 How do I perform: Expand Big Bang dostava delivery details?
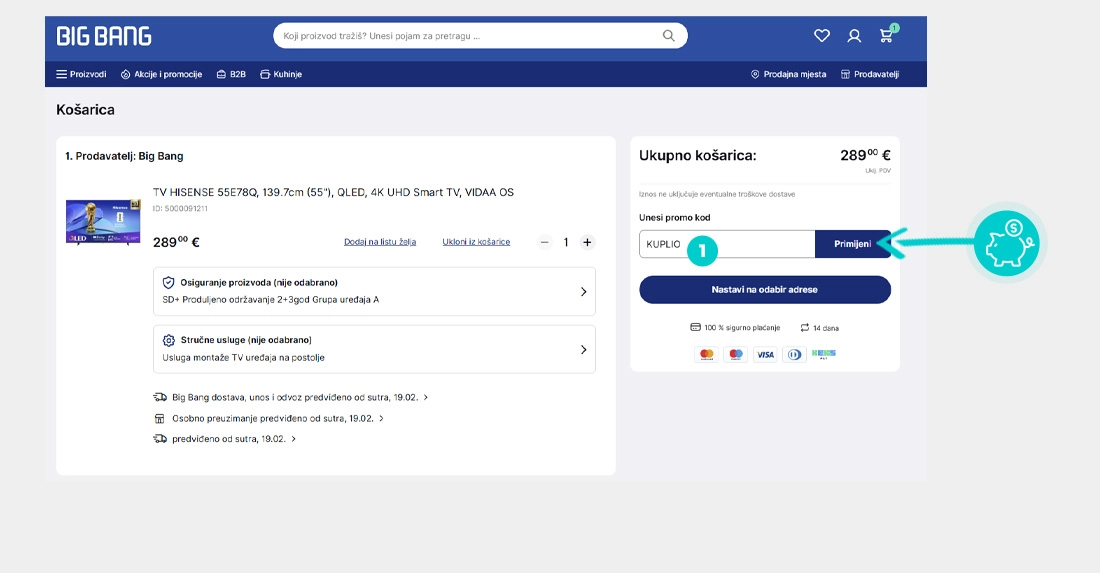(x=290, y=397)
